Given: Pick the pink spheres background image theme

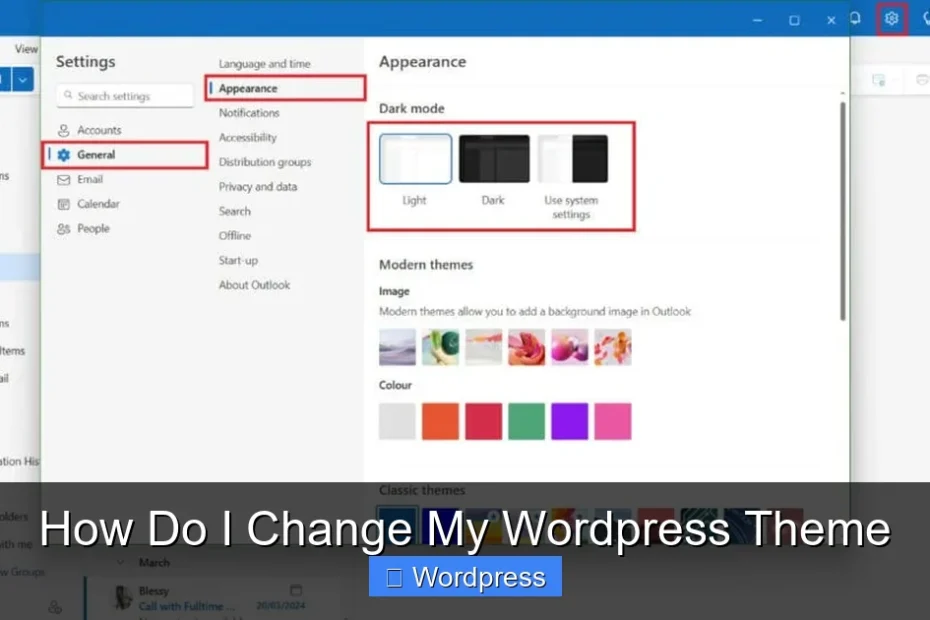Looking at the screenshot, I should tap(569, 347).
